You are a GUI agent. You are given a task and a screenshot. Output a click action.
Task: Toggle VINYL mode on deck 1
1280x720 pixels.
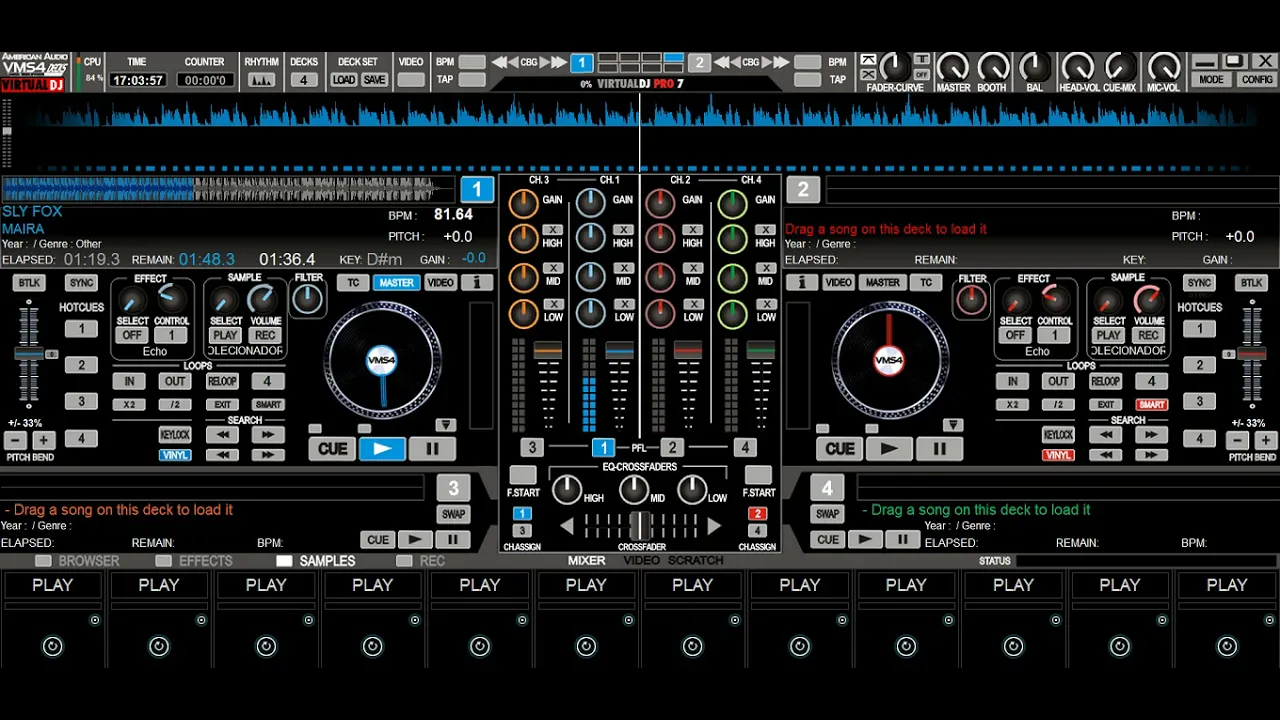pyautogui.click(x=175, y=455)
